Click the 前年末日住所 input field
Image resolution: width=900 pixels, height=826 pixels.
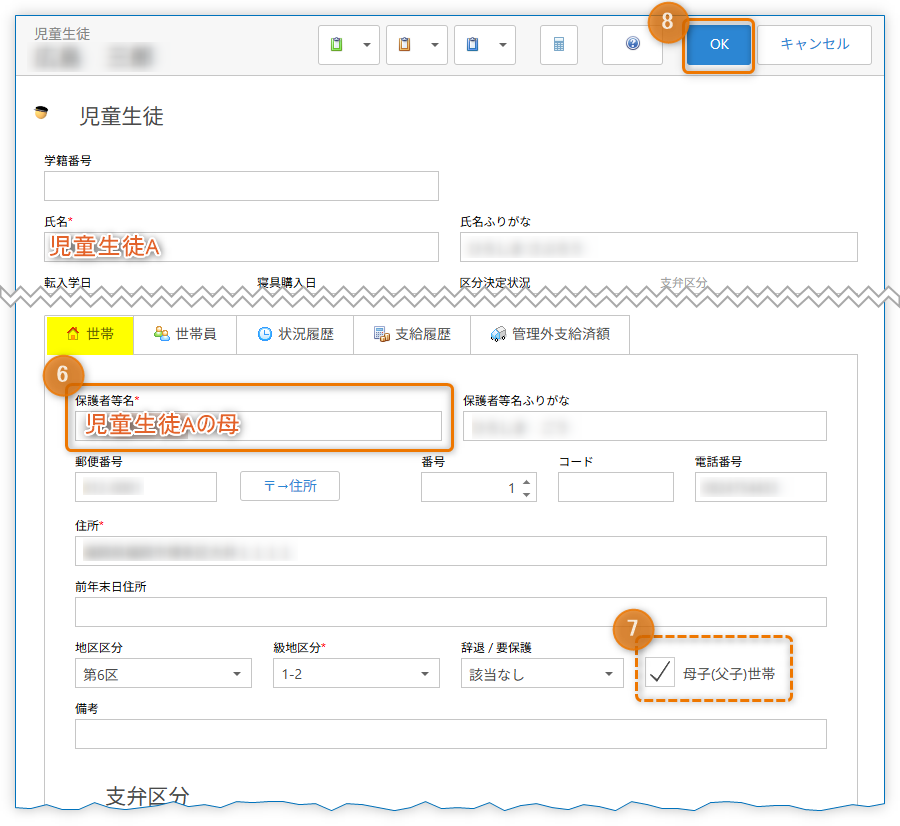click(451, 612)
